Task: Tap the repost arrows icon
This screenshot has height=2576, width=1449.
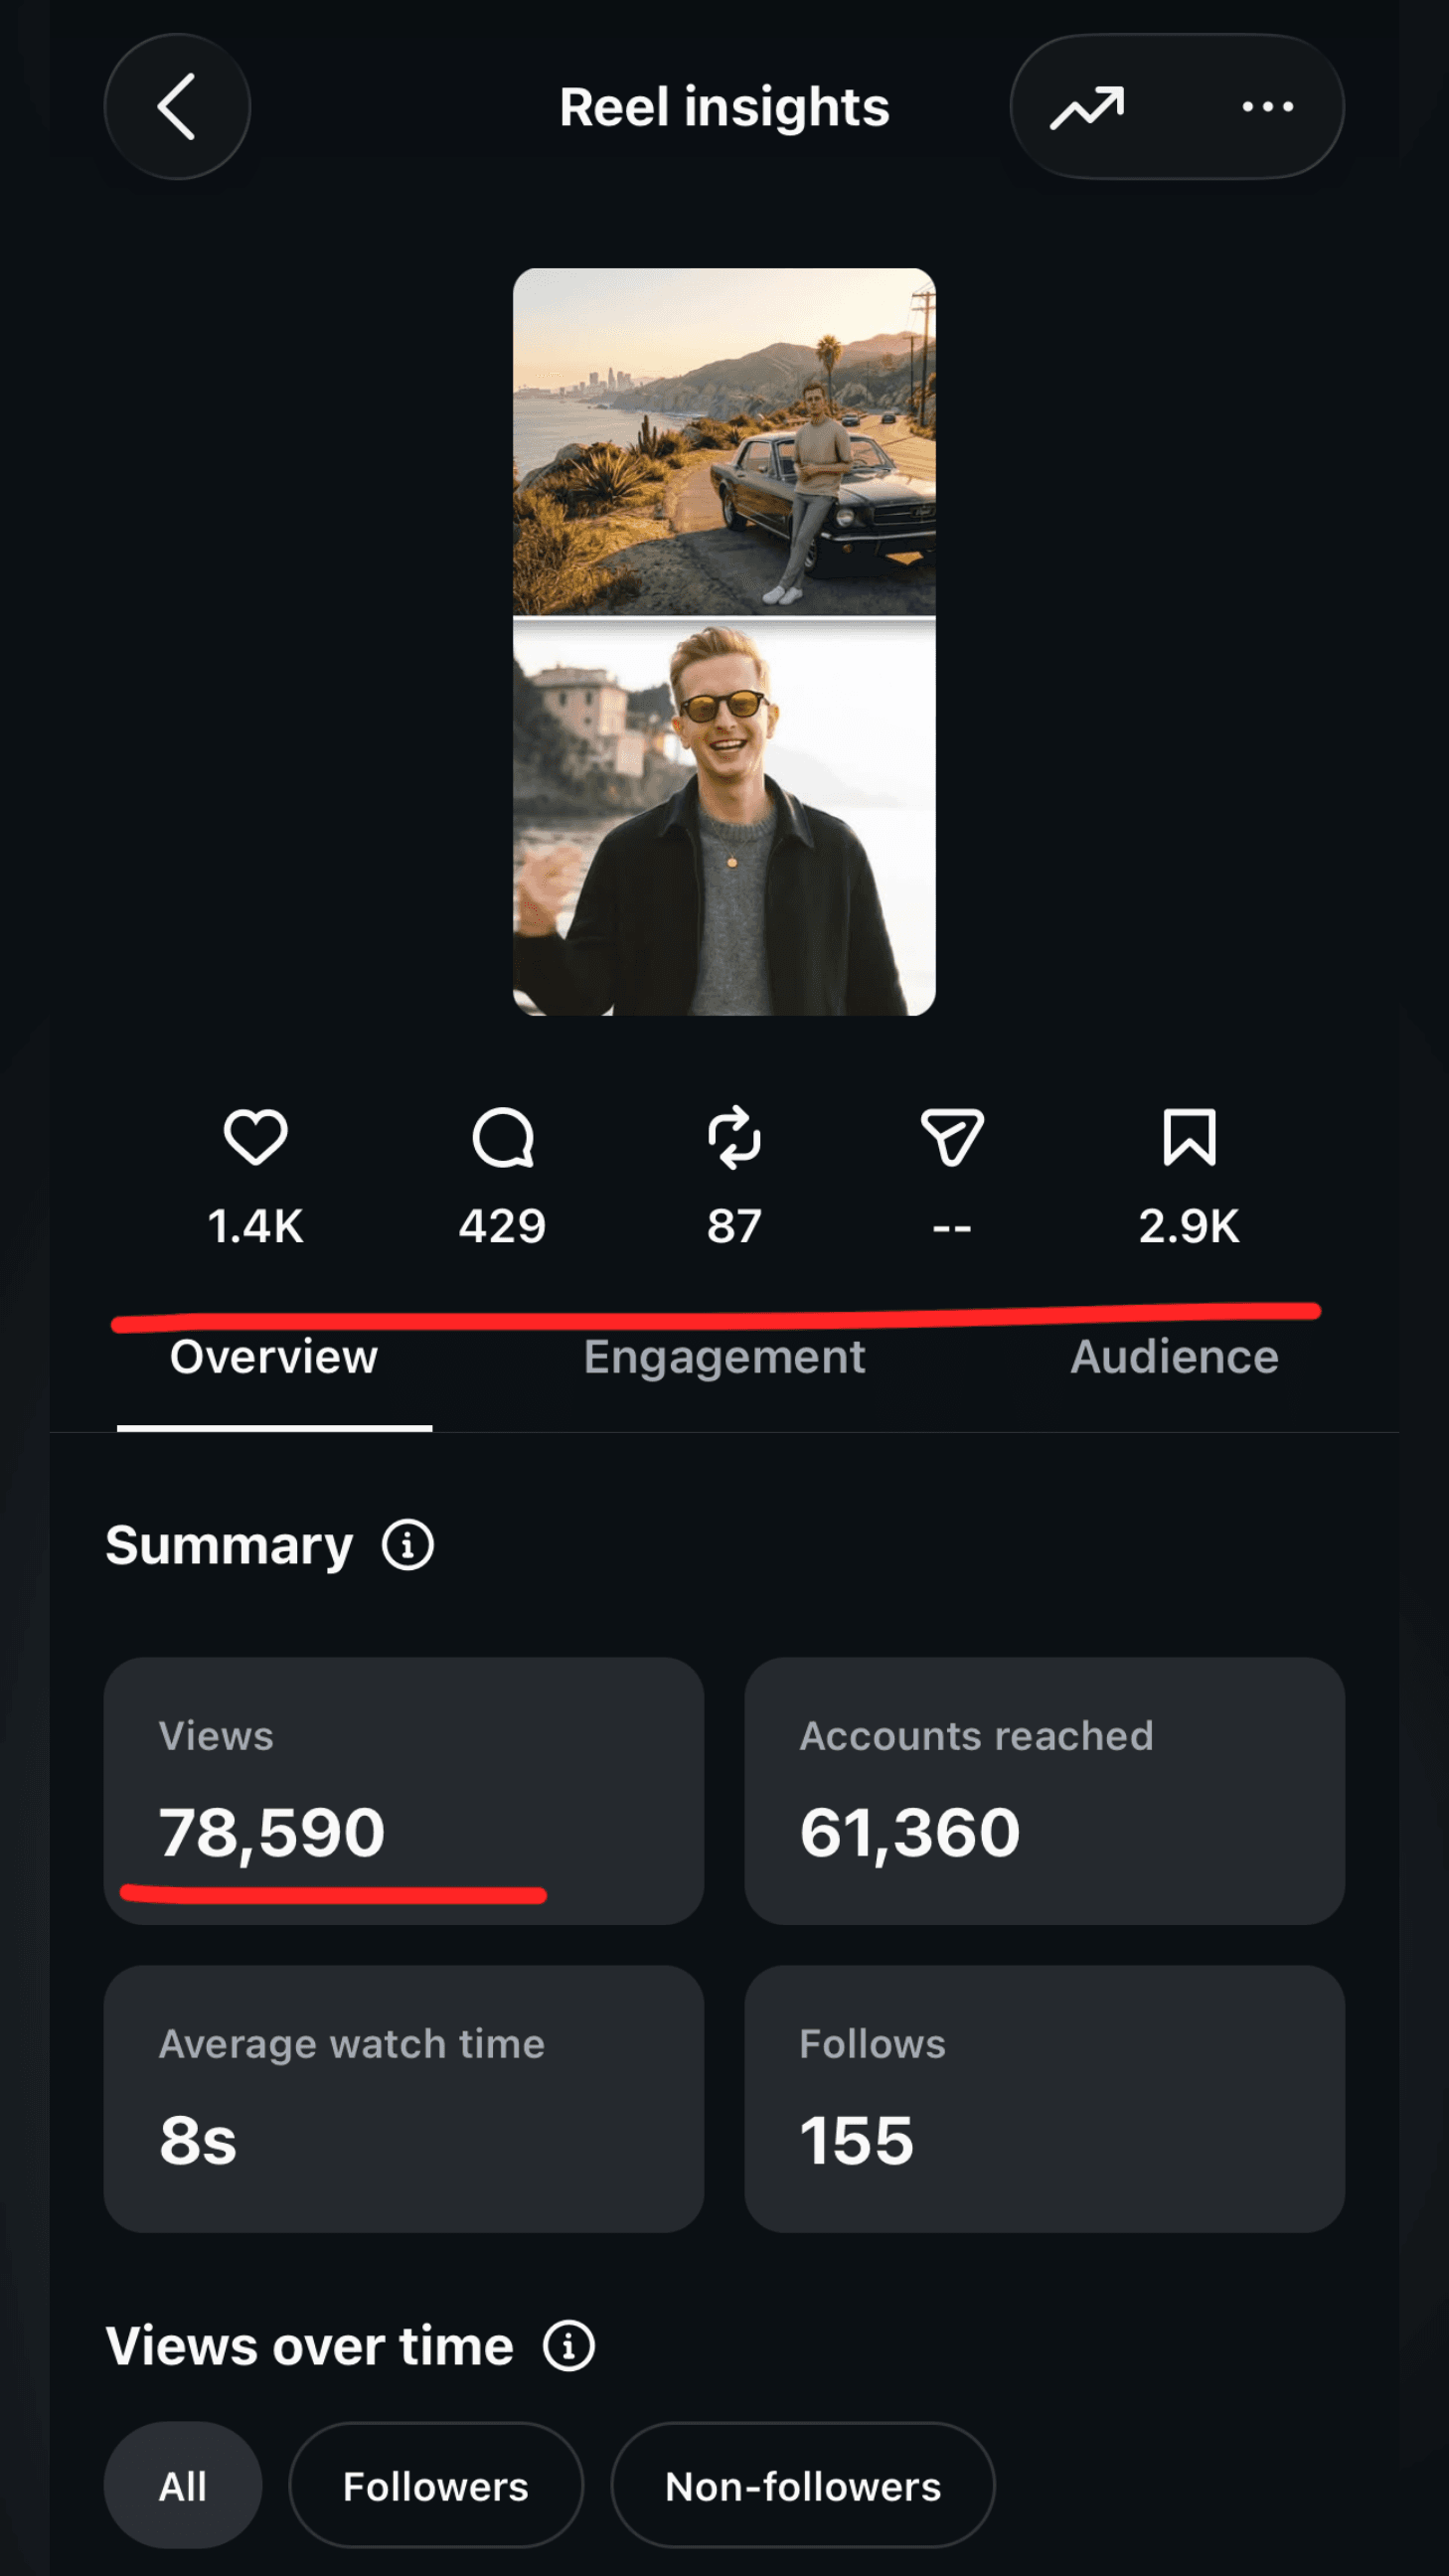Action: coord(734,1137)
